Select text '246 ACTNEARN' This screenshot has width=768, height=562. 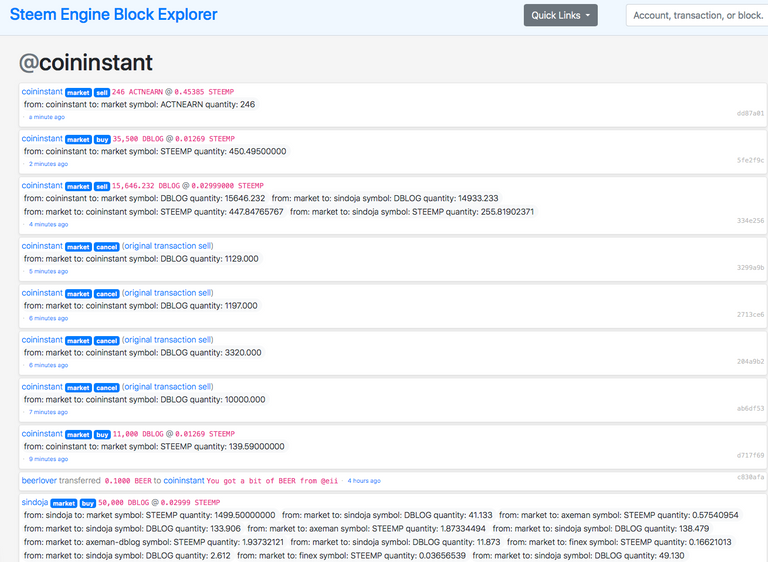click(138, 92)
